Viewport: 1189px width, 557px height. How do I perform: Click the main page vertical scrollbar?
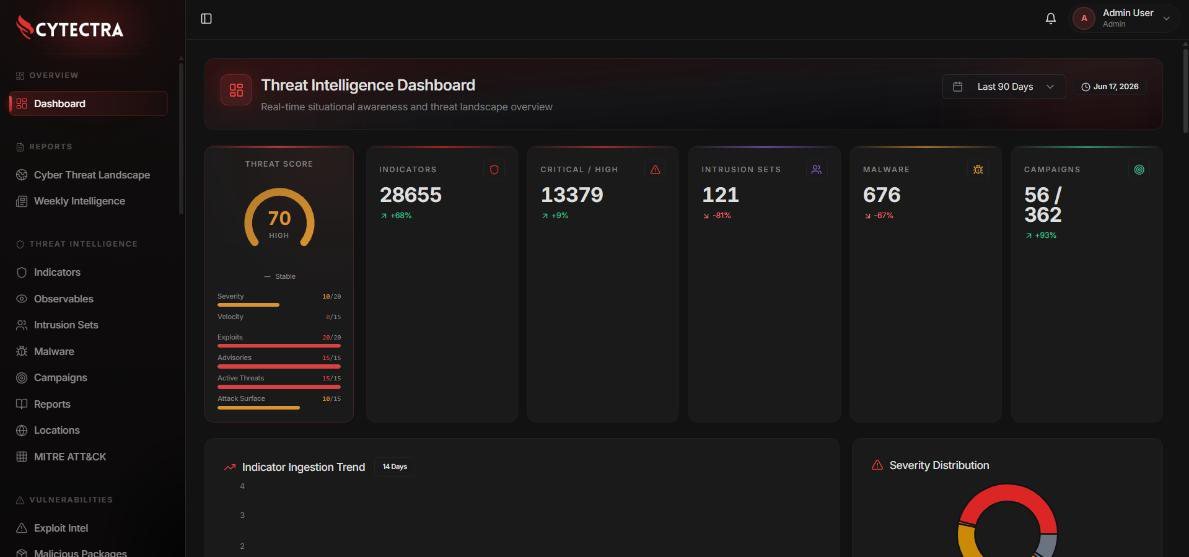tap(1185, 91)
